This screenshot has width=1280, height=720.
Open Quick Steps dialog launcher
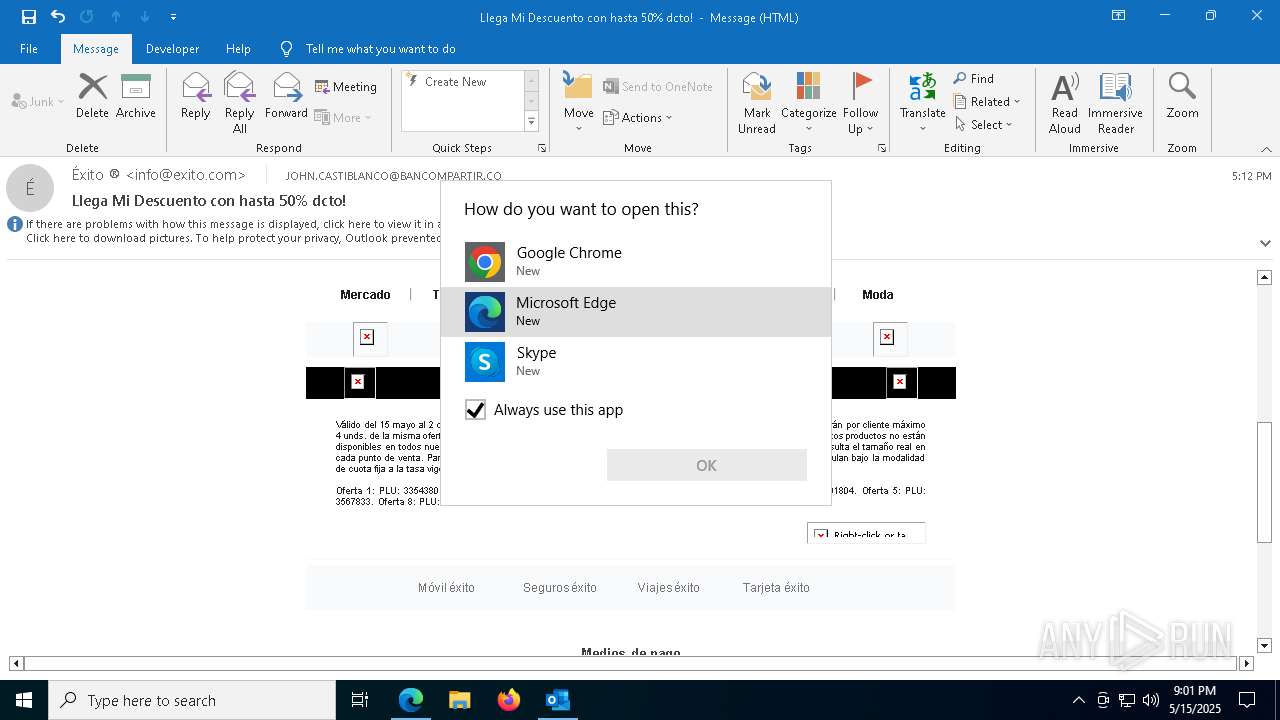coord(542,148)
